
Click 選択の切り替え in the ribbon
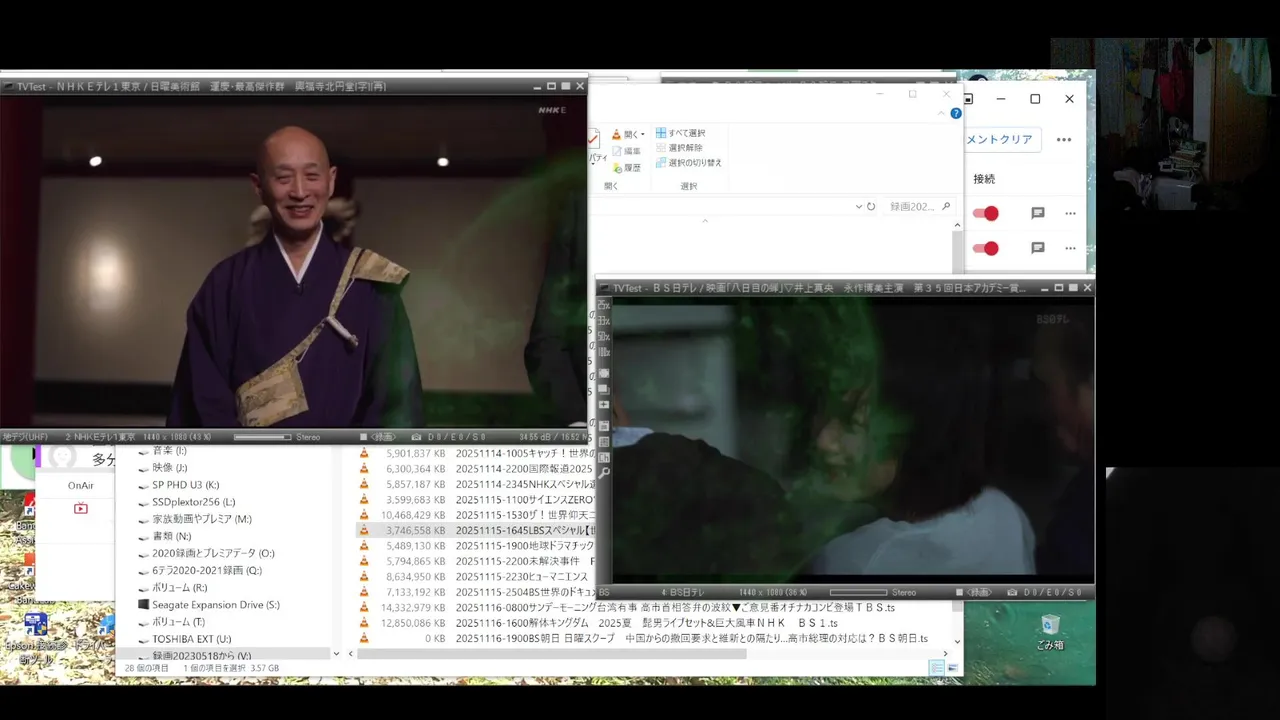point(688,163)
